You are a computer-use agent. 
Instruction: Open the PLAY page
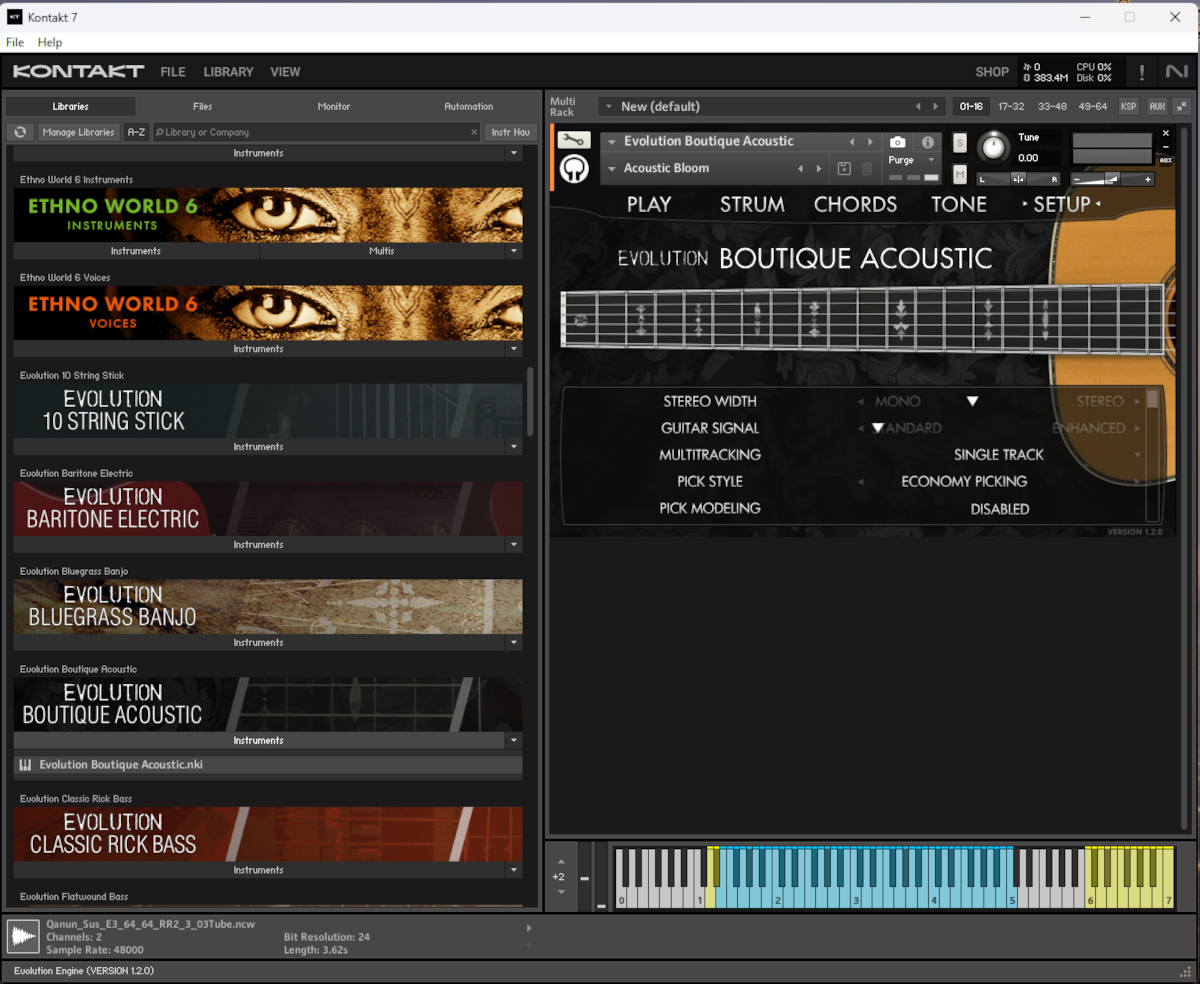pyautogui.click(x=649, y=204)
